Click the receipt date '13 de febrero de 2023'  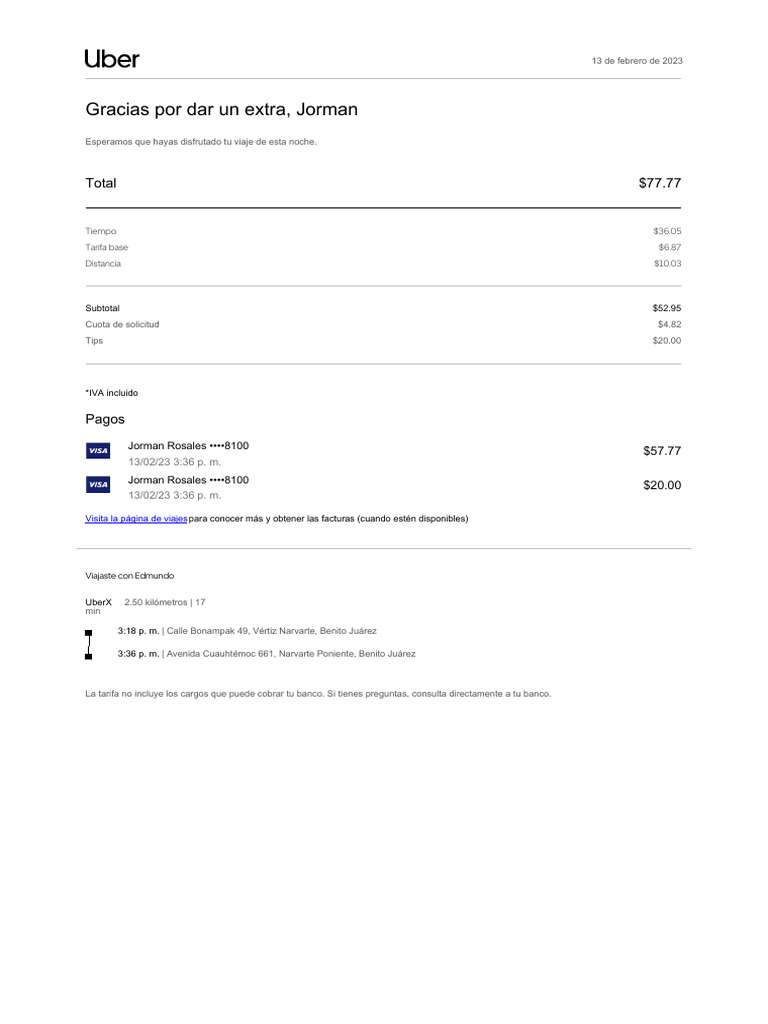[x=637, y=61]
